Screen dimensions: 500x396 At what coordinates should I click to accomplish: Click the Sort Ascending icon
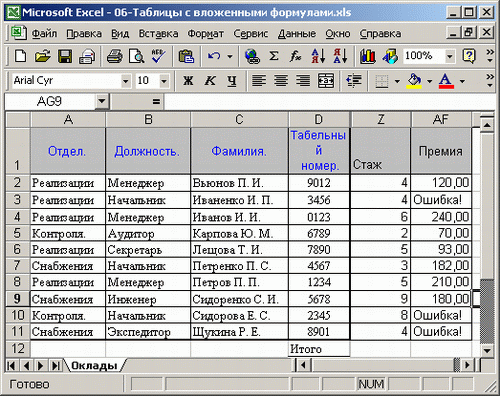[318, 56]
